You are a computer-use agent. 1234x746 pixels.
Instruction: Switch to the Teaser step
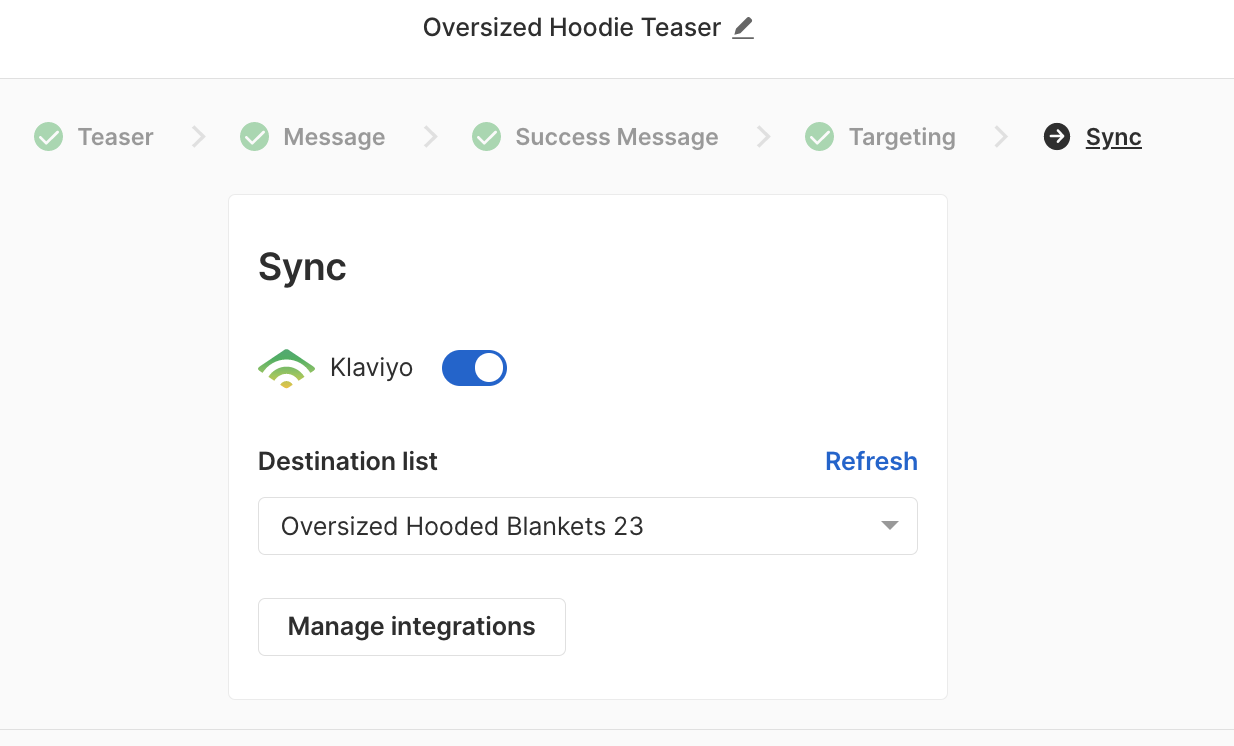[113, 136]
